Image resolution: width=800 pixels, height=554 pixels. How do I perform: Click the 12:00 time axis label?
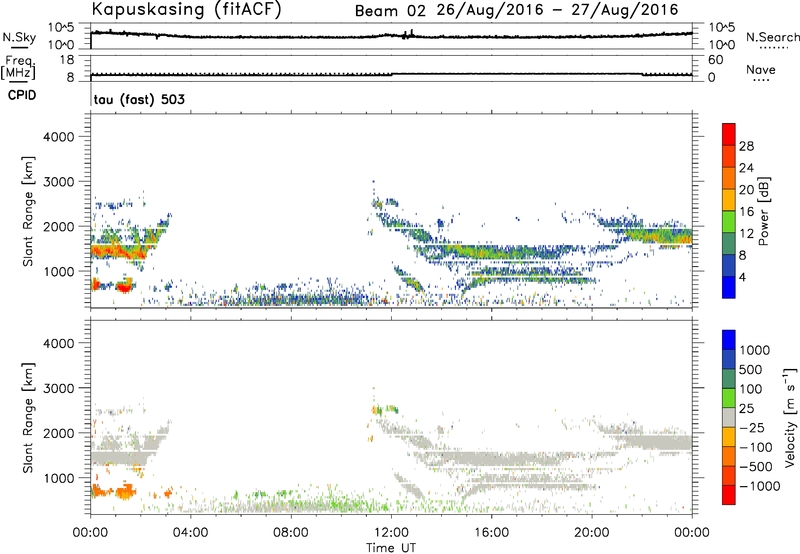point(391,533)
